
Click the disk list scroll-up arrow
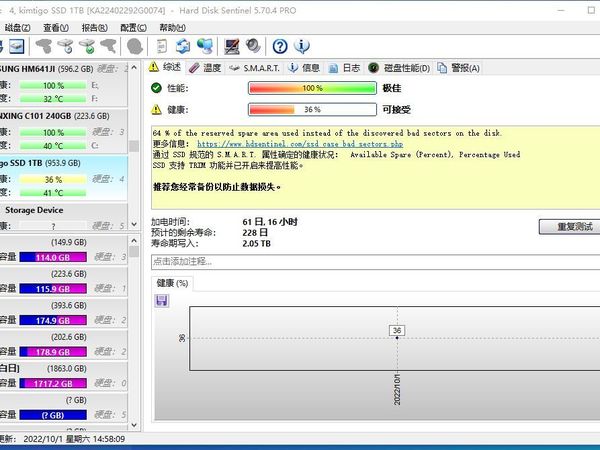click(x=134, y=67)
